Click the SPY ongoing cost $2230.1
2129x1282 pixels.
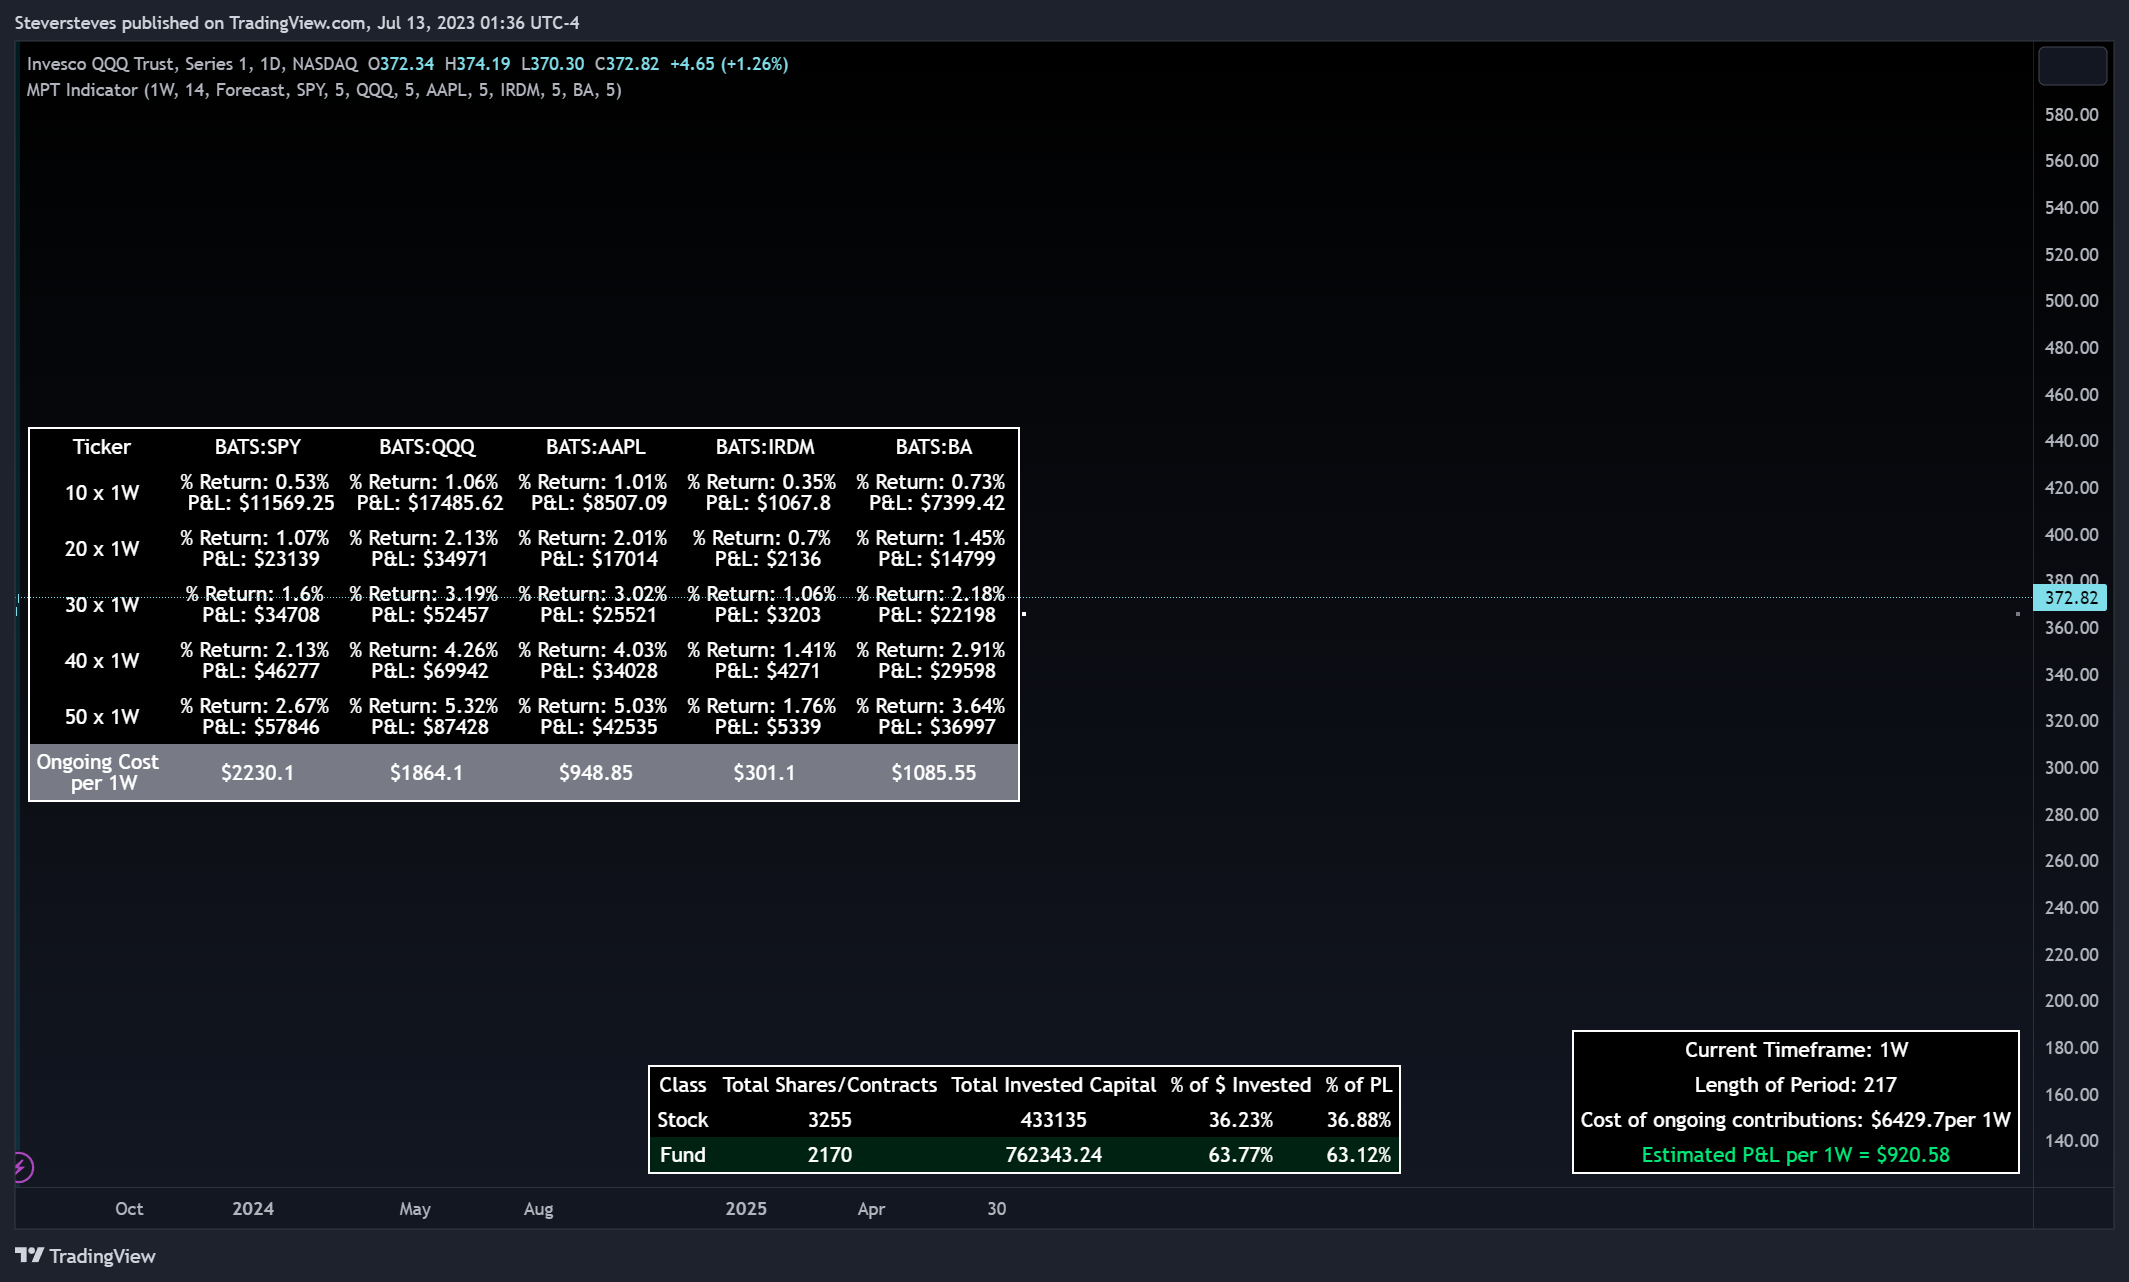[257, 773]
